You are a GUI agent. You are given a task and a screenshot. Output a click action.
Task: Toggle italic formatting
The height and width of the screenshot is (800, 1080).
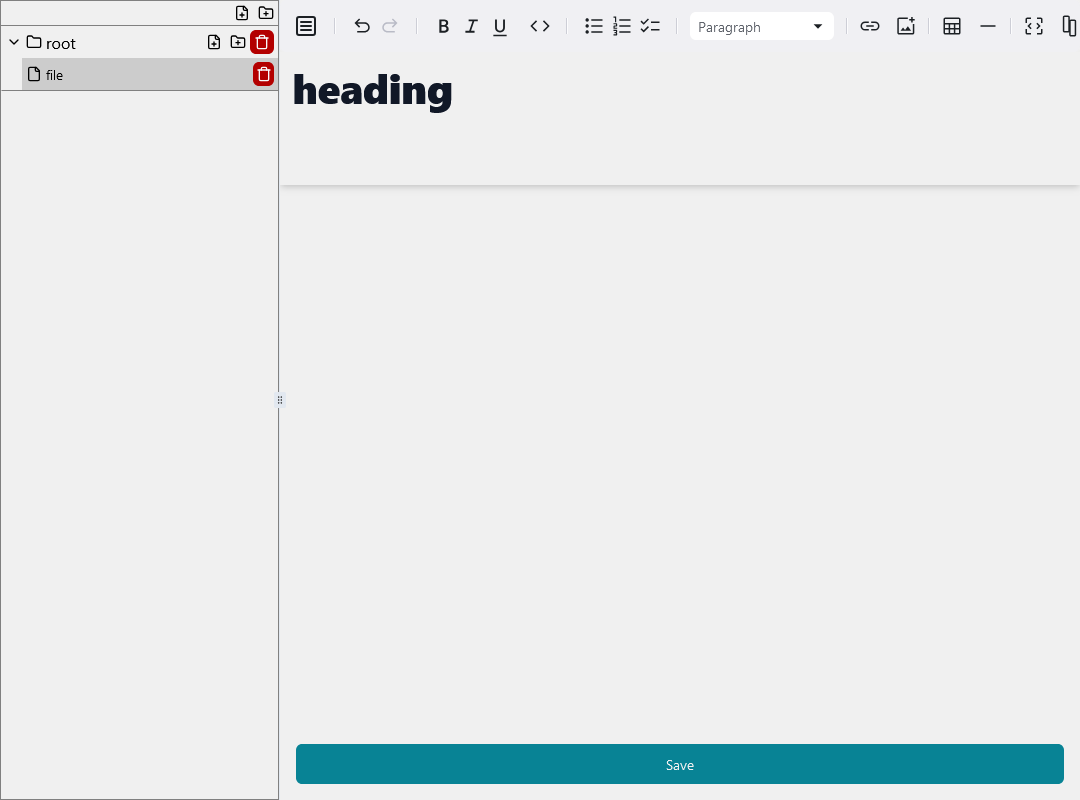point(471,26)
